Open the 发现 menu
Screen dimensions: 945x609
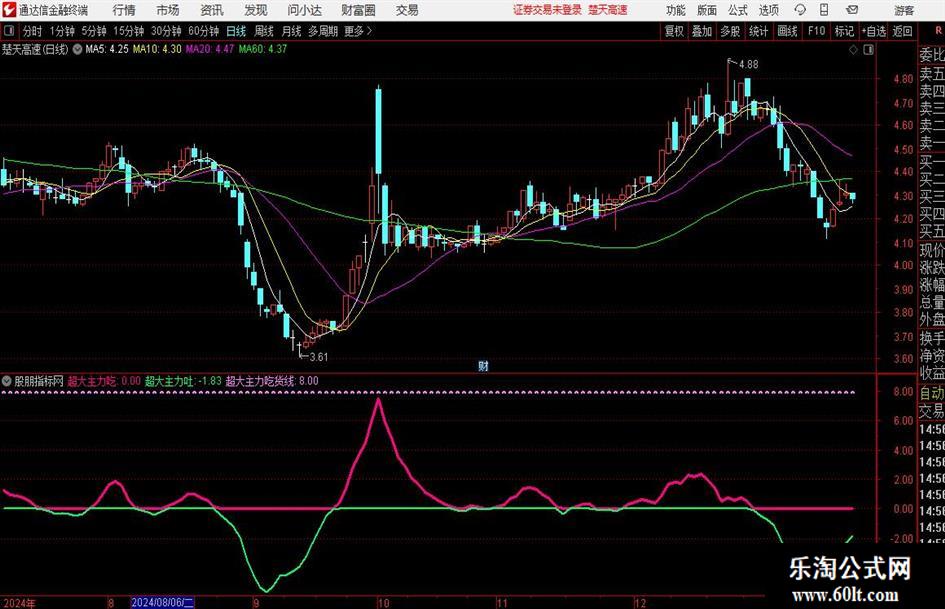click(256, 10)
